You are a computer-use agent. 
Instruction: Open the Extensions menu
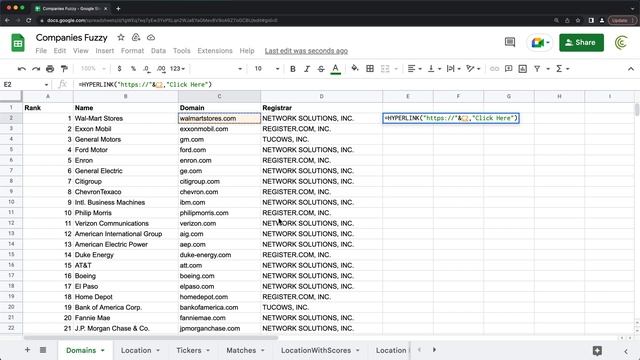pos(215,51)
